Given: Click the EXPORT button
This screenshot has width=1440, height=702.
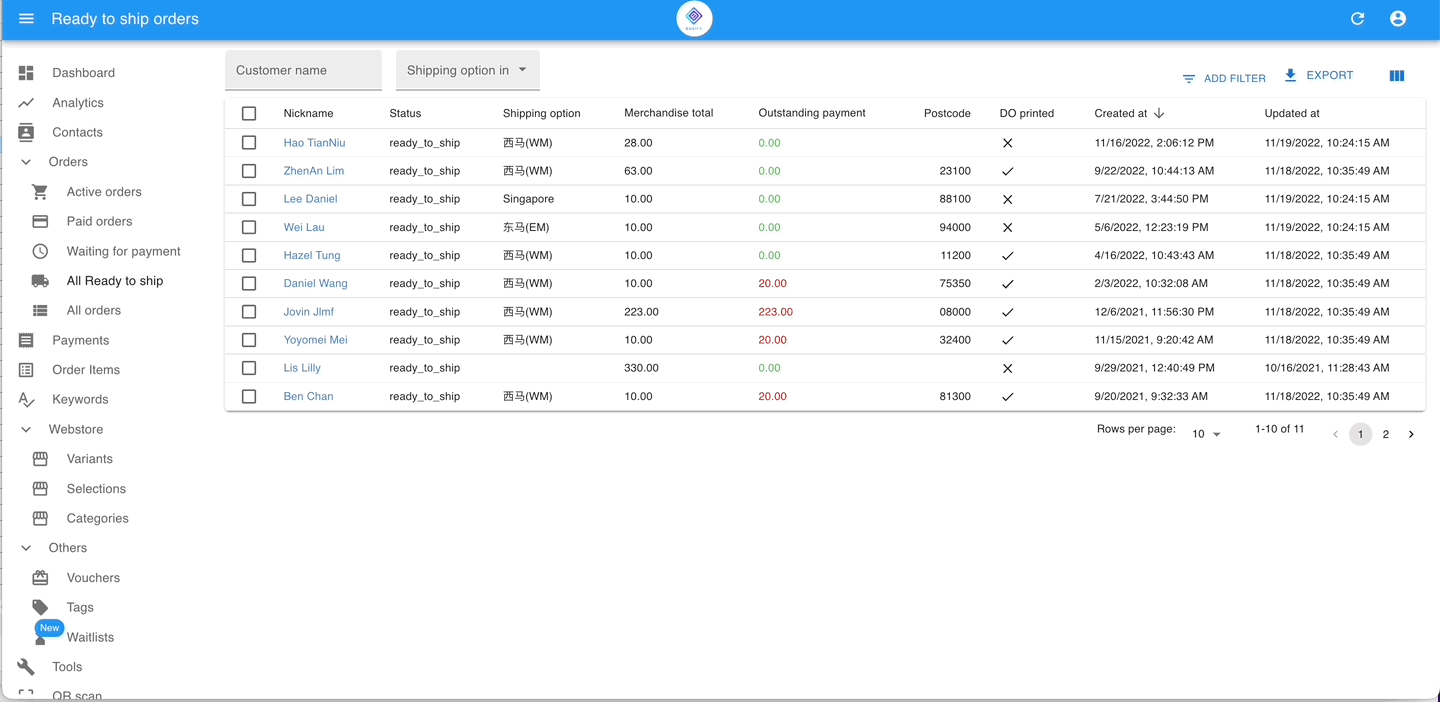Looking at the screenshot, I should pyautogui.click(x=1318, y=74).
